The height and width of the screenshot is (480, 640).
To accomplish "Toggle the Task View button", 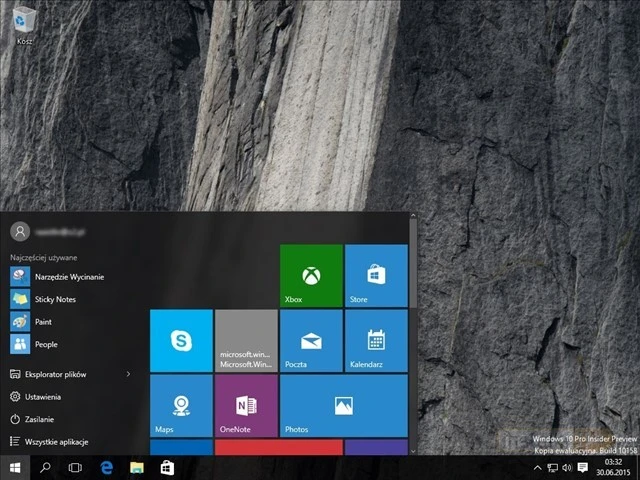I will click(x=75, y=467).
